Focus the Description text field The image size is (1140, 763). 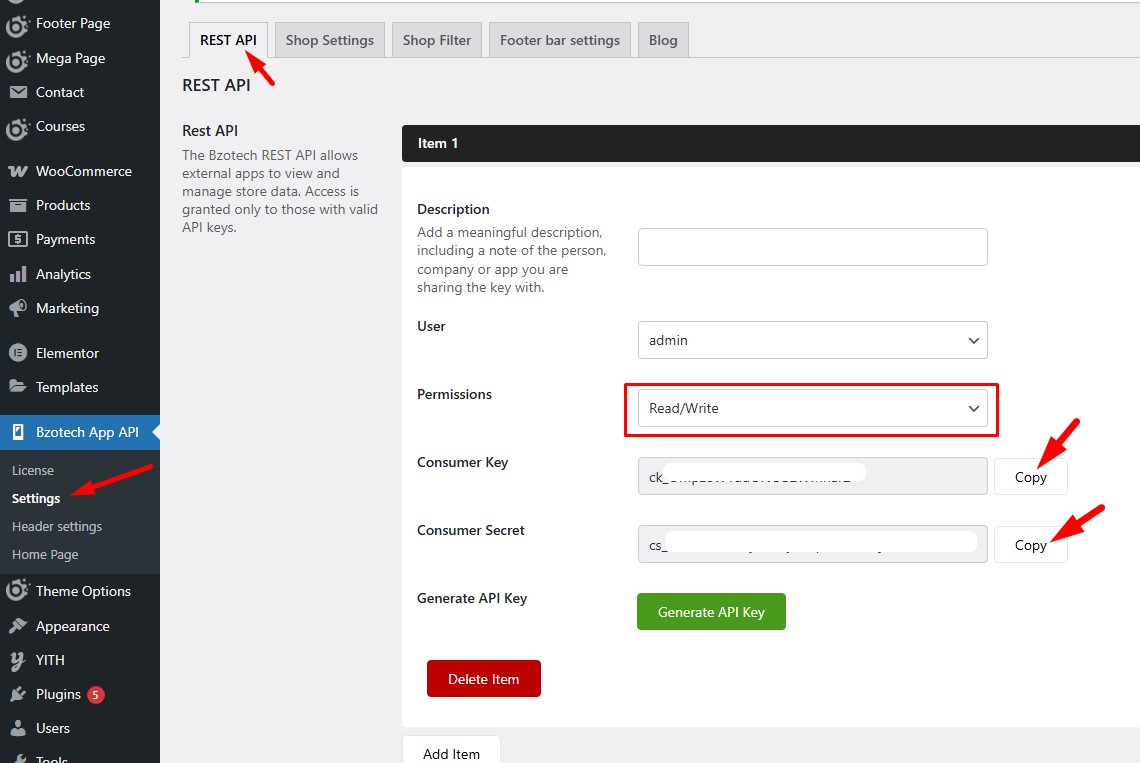tap(812, 247)
